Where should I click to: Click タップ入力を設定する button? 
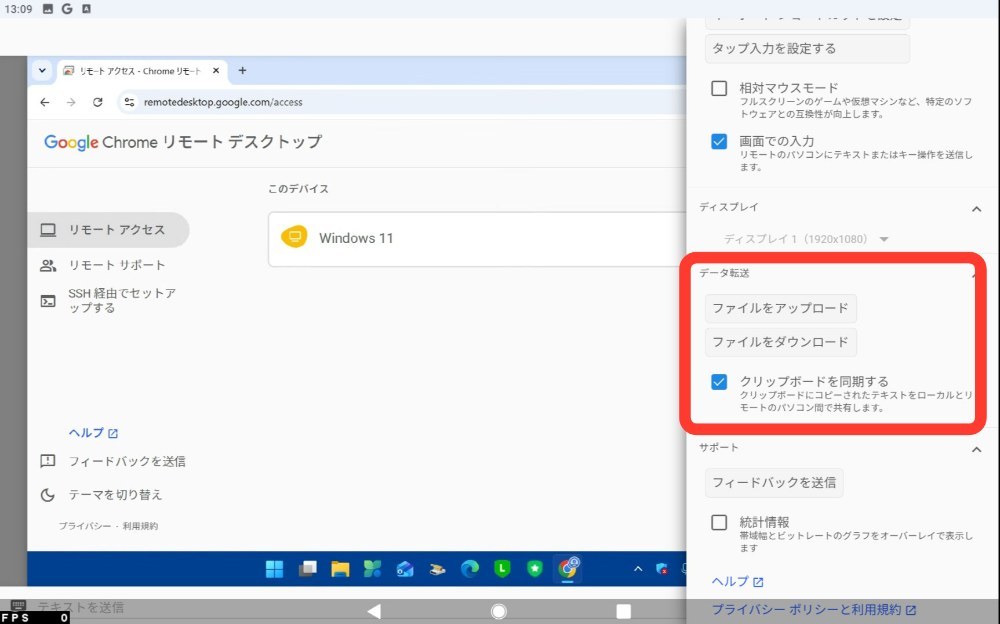[807, 48]
